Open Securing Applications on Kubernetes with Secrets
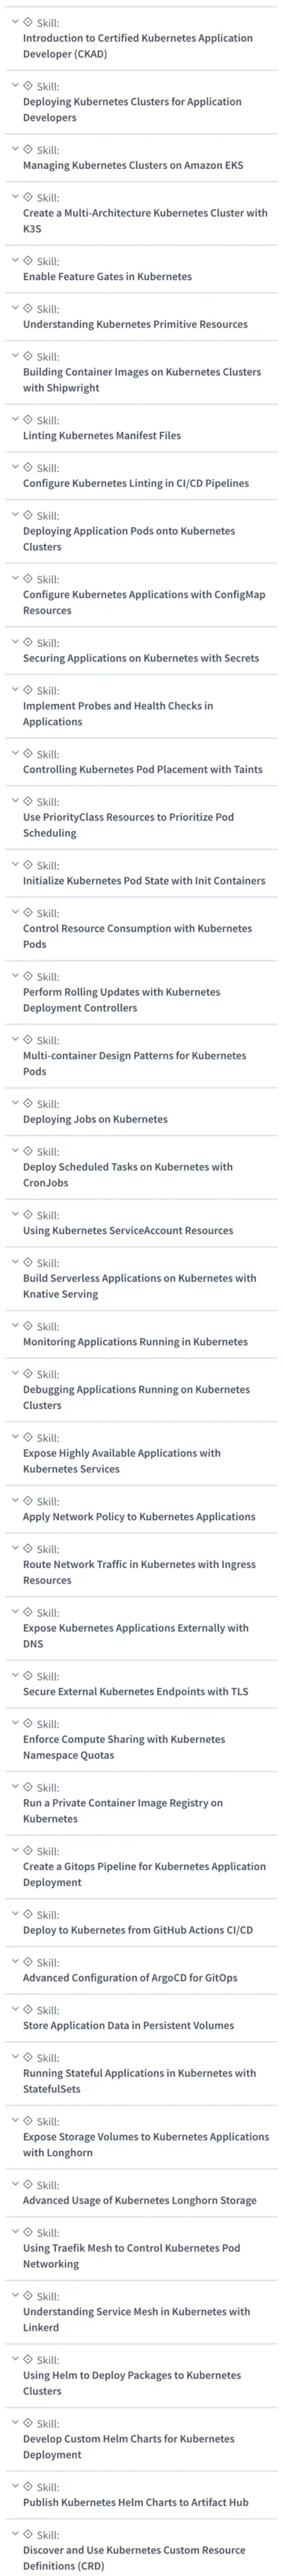The image size is (283, 2576). coord(141,658)
